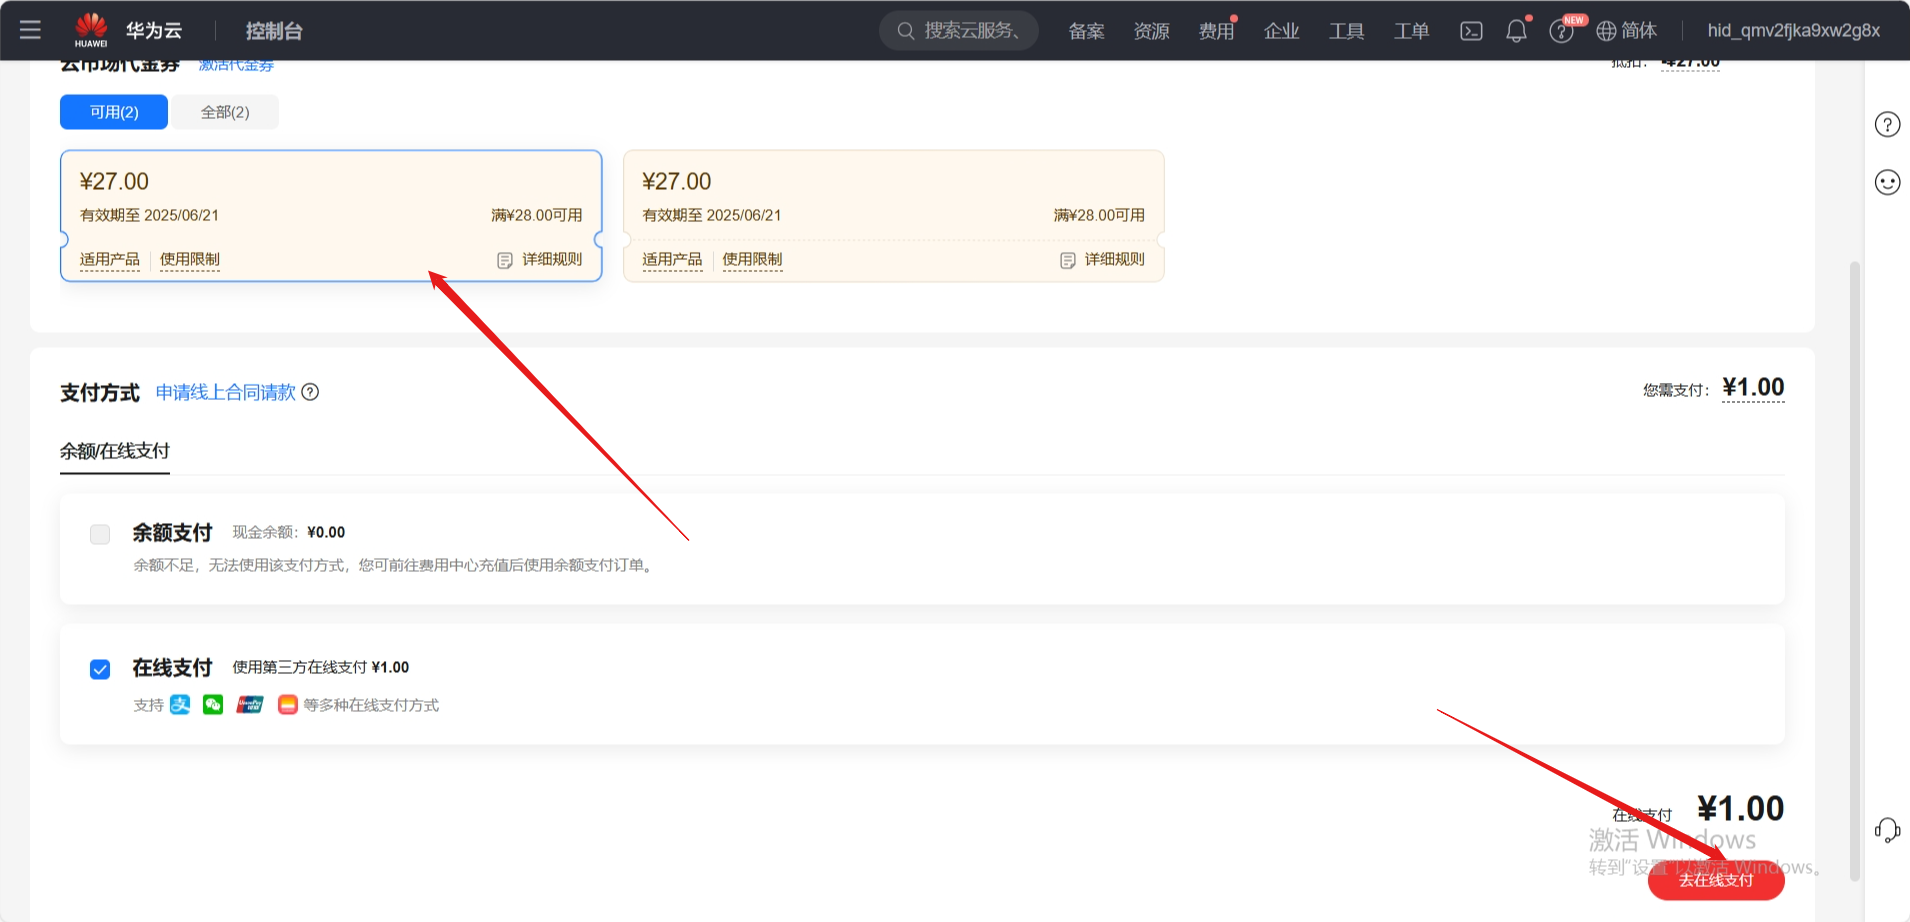
Task: Expand the 费用 menu in top bar
Action: click(x=1215, y=31)
